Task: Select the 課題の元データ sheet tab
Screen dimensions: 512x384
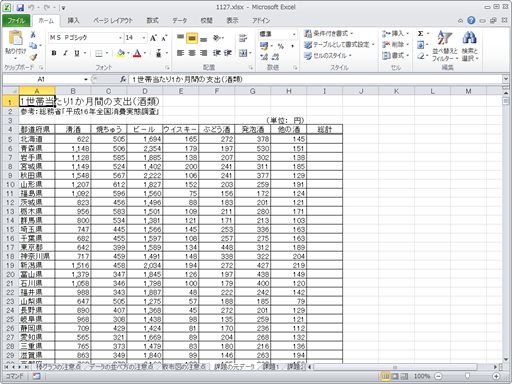Action: coord(234,367)
